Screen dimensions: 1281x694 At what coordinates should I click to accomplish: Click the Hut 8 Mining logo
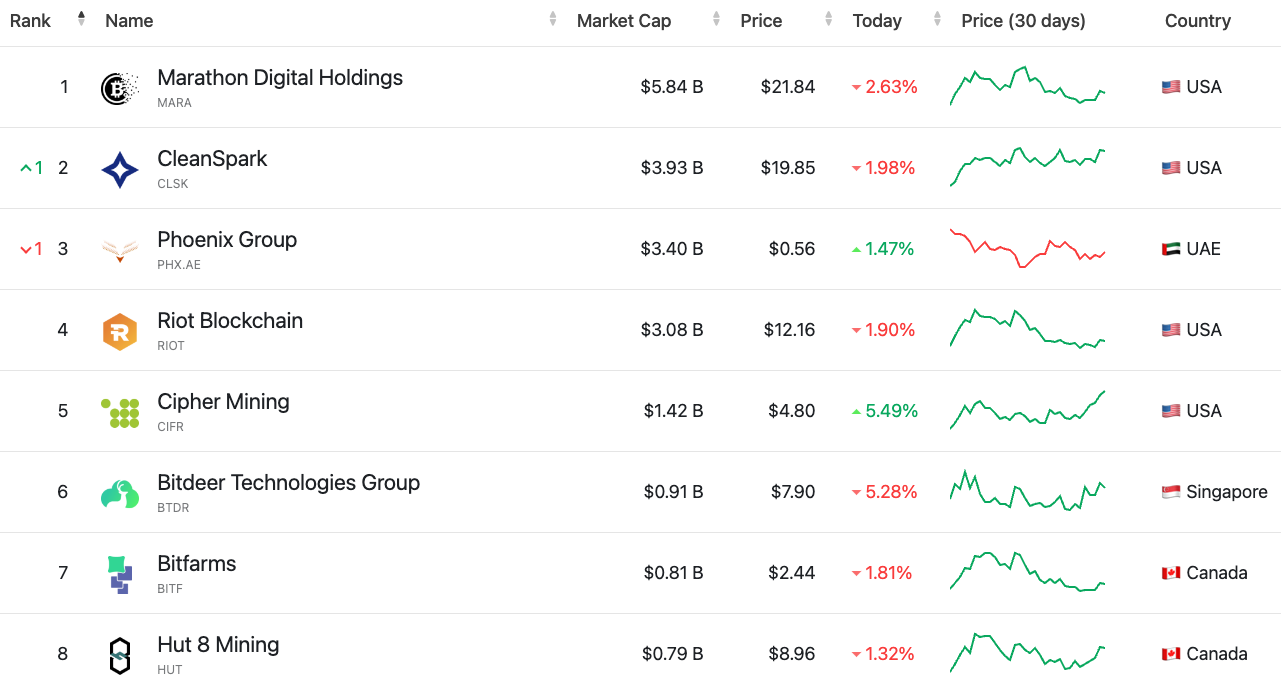point(120,655)
